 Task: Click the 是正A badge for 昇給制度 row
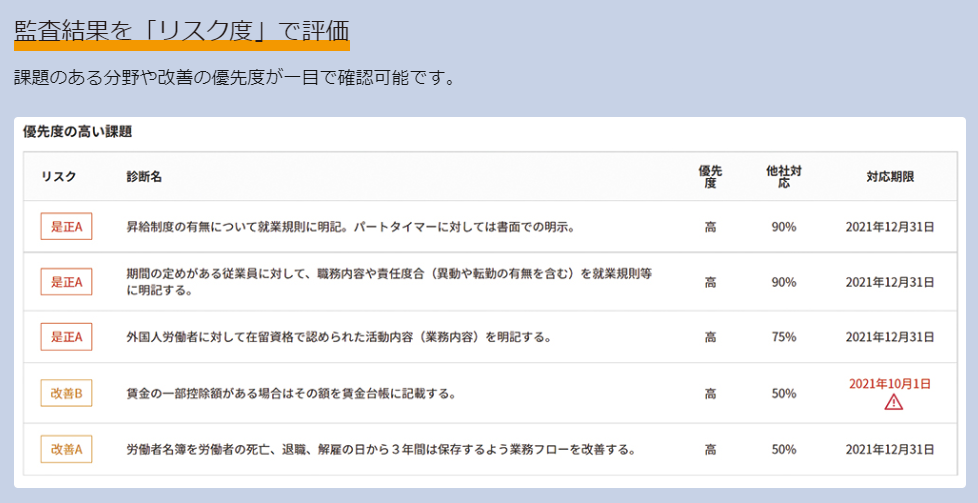[x=66, y=227]
